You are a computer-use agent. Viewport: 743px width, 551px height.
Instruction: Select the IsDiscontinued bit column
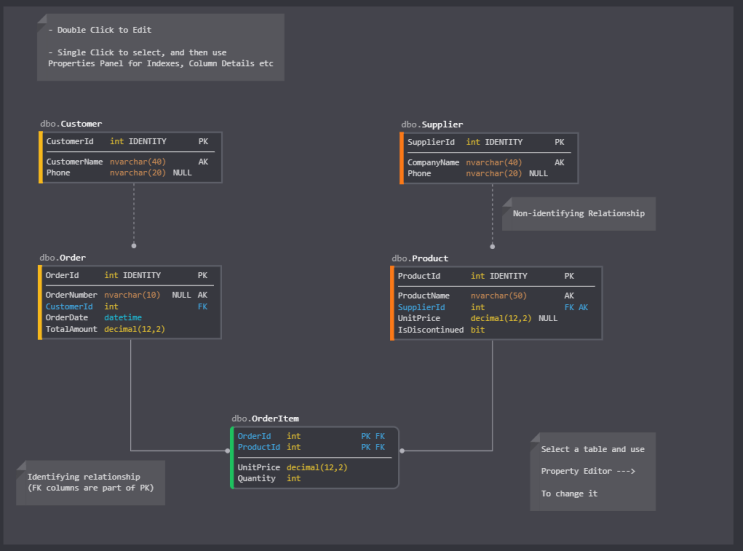click(x=431, y=329)
